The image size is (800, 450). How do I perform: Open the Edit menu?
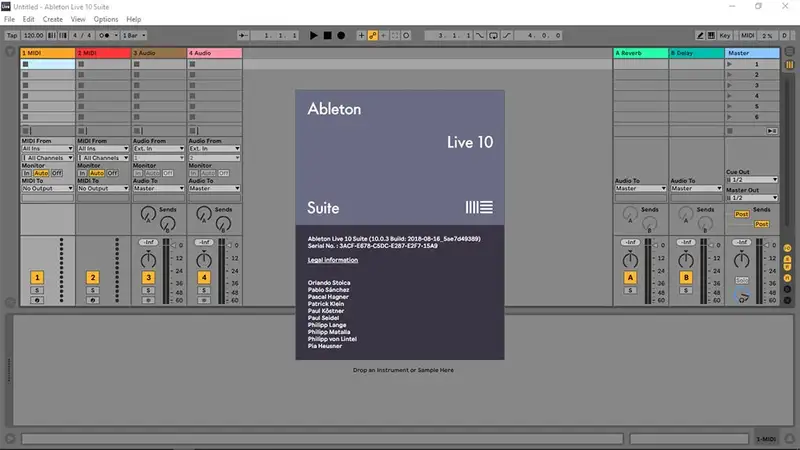(29, 19)
